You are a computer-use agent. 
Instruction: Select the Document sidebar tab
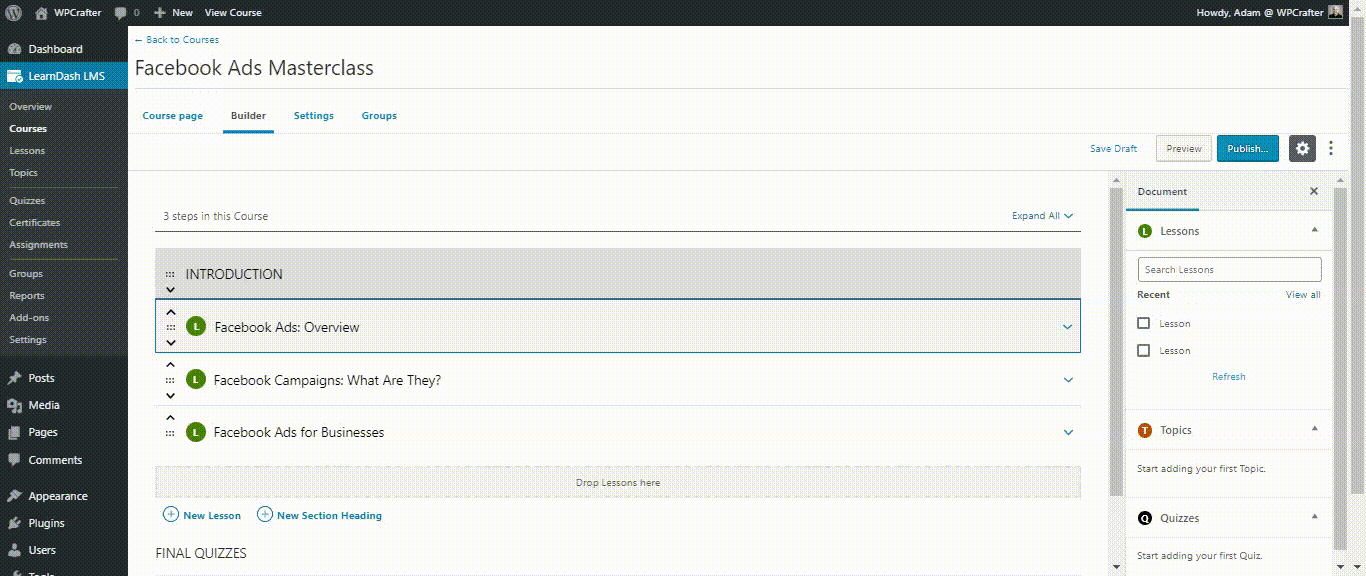tap(1162, 192)
